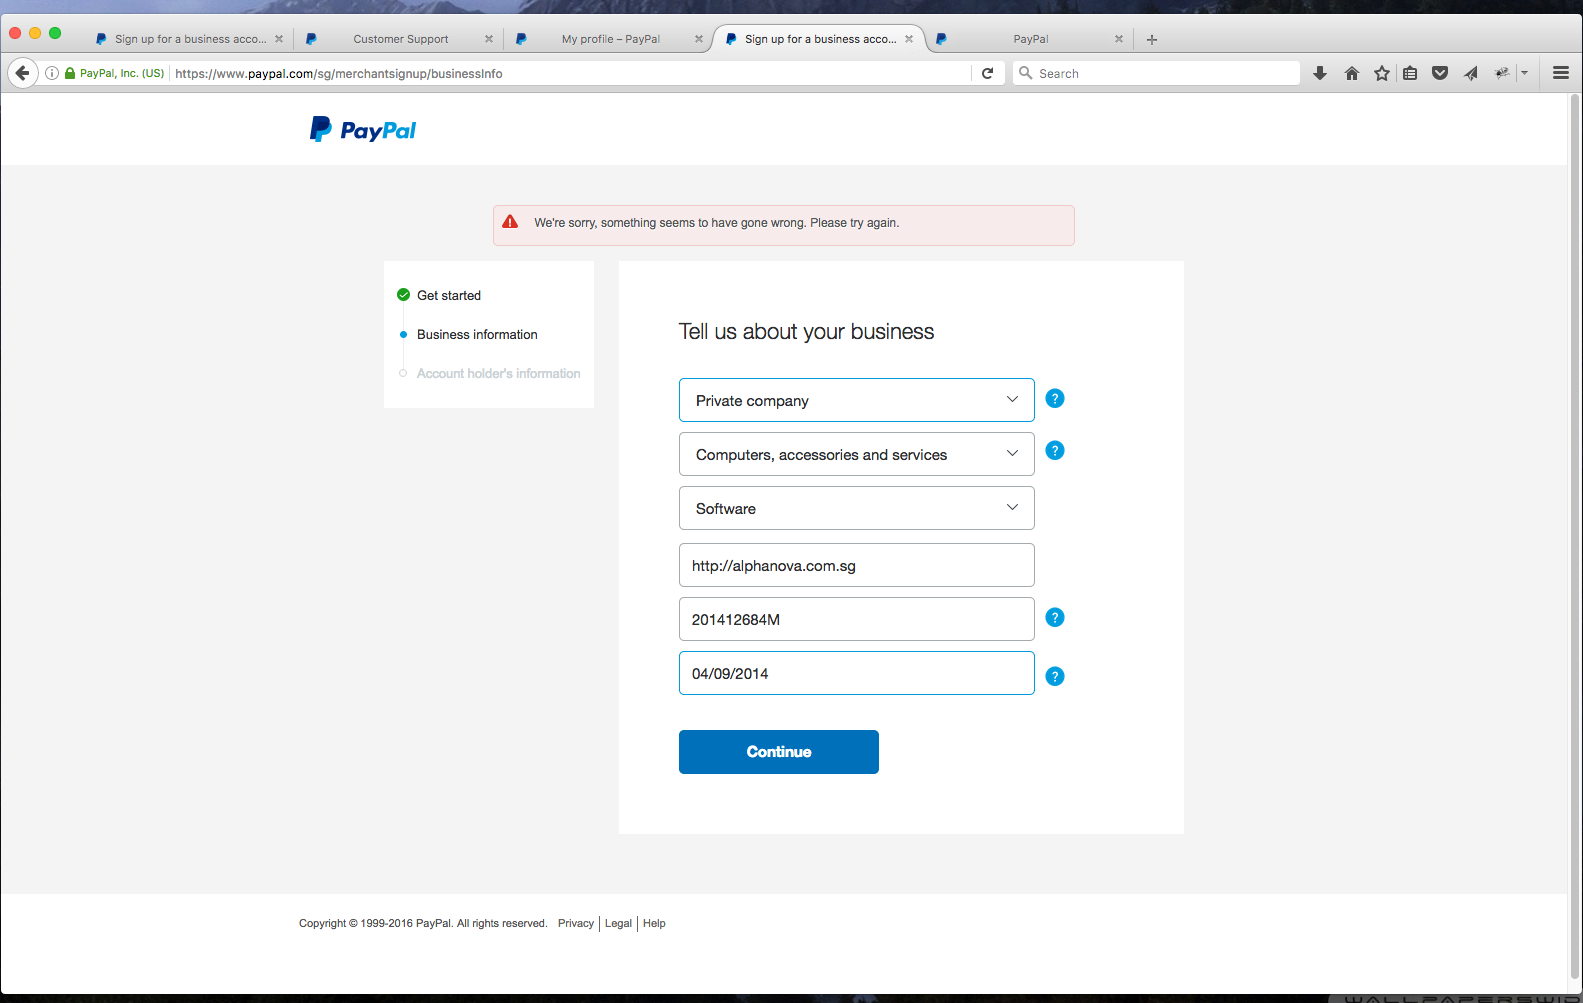1583x1003 pixels.
Task: Click the Pocket save icon
Action: [1440, 73]
